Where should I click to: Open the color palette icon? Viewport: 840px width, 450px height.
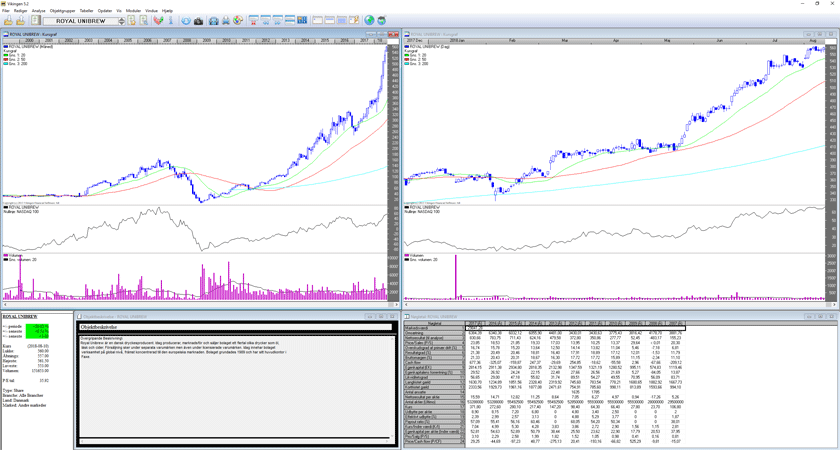[x=238, y=20]
